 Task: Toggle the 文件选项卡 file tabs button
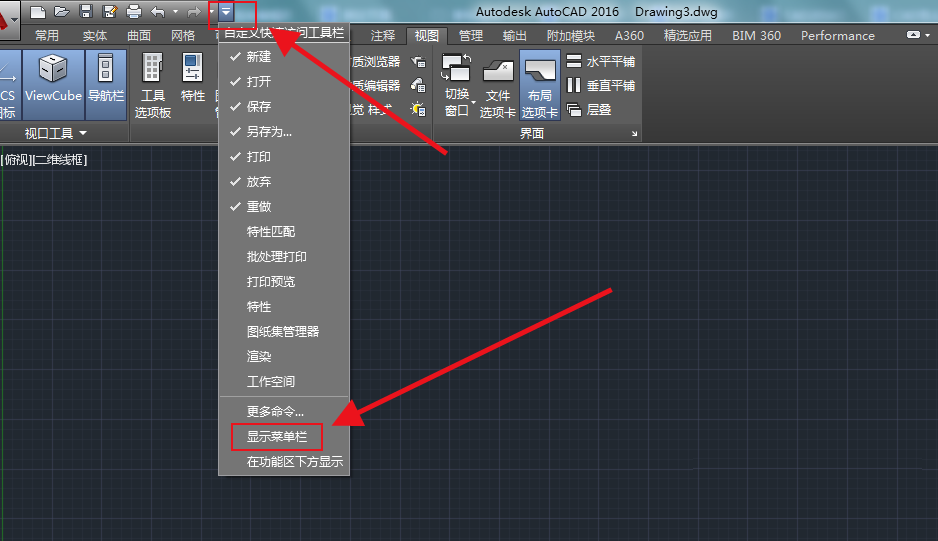pos(498,86)
